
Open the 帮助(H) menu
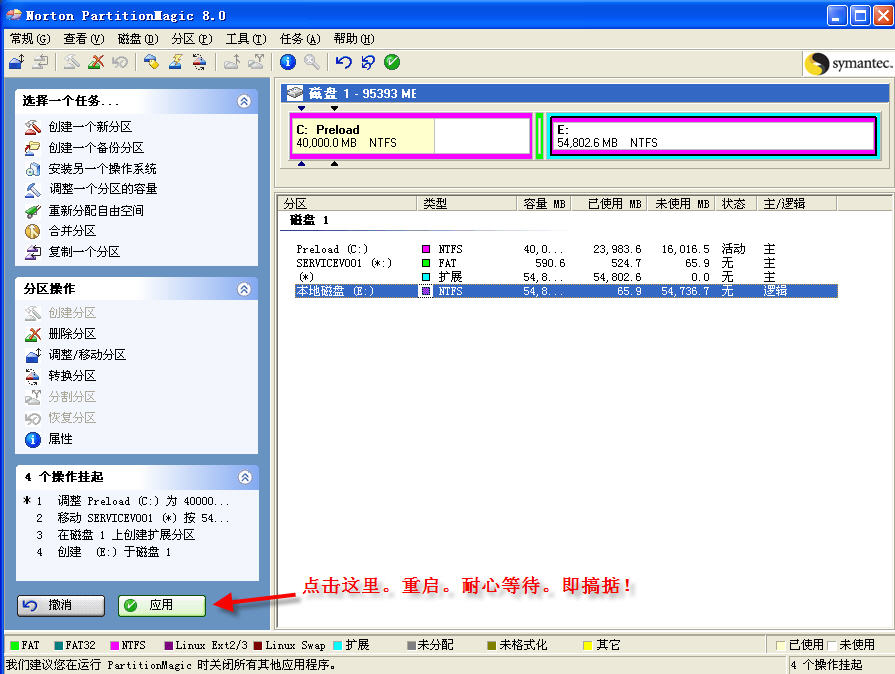(354, 39)
